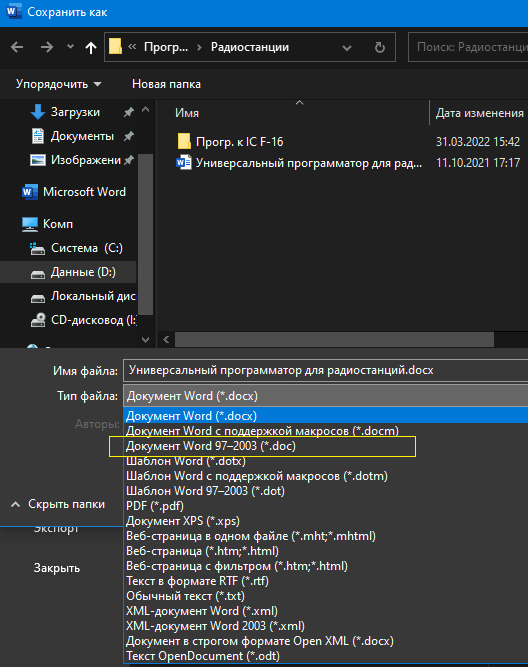Image resolution: width=528 pixels, height=667 pixels.
Task: Click Закрыть in Word backstage menu
Action: point(57,568)
